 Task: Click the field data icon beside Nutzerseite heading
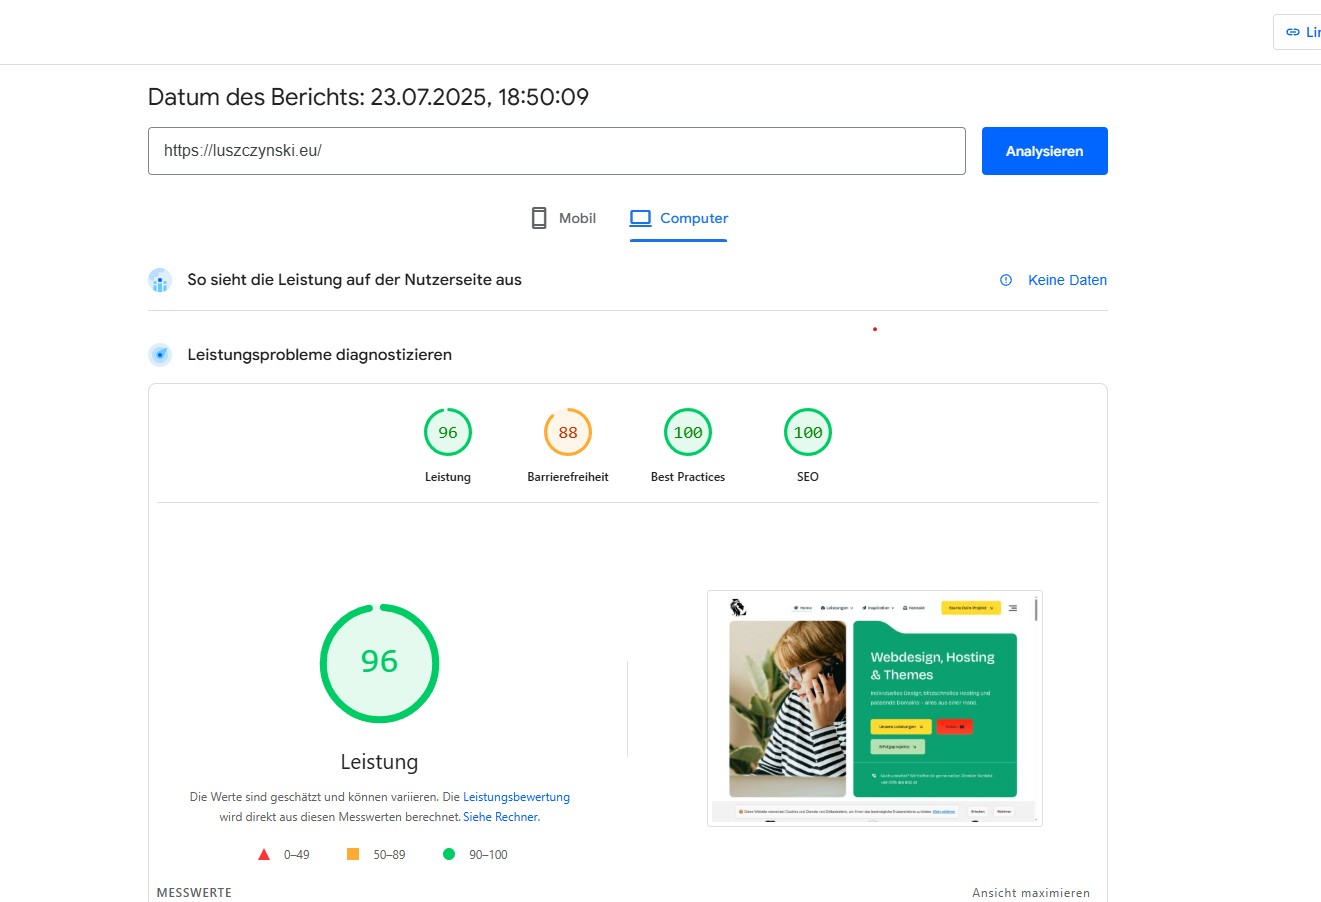(160, 280)
